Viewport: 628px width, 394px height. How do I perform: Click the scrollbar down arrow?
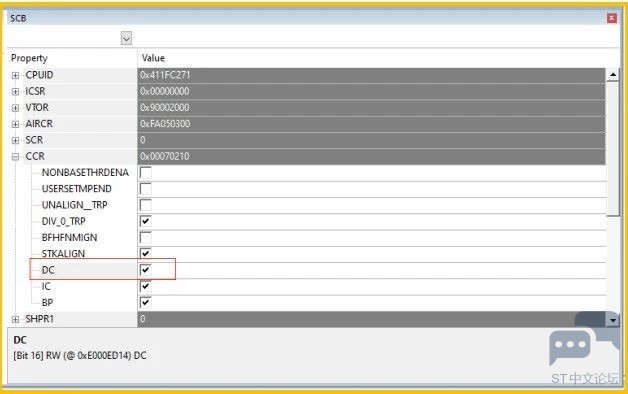click(613, 320)
